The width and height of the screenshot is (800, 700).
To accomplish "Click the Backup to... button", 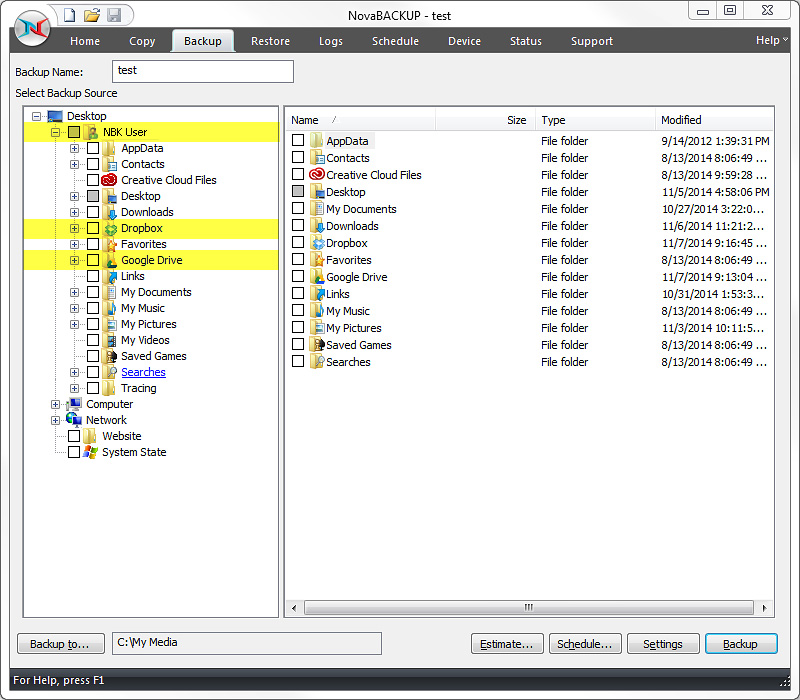I will click(x=61, y=644).
